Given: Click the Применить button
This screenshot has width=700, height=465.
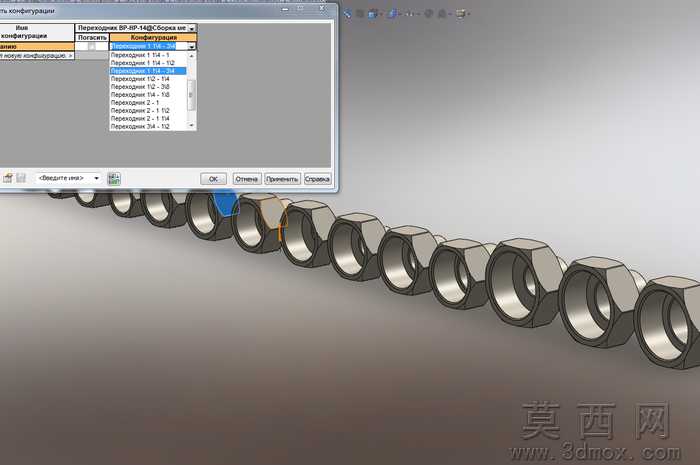Looking at the screenshot, I should (x=282, y=179).
